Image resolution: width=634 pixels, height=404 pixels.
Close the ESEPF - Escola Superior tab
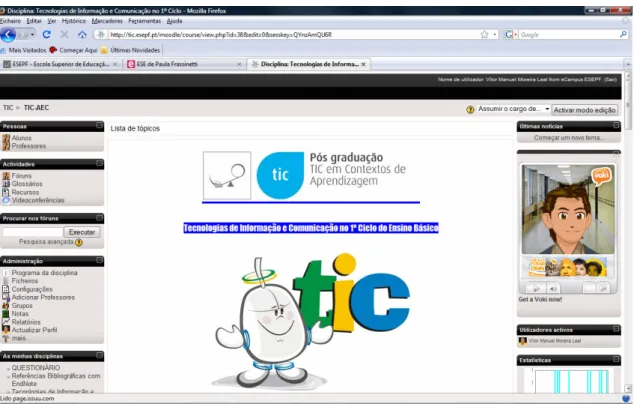point(115,64)
